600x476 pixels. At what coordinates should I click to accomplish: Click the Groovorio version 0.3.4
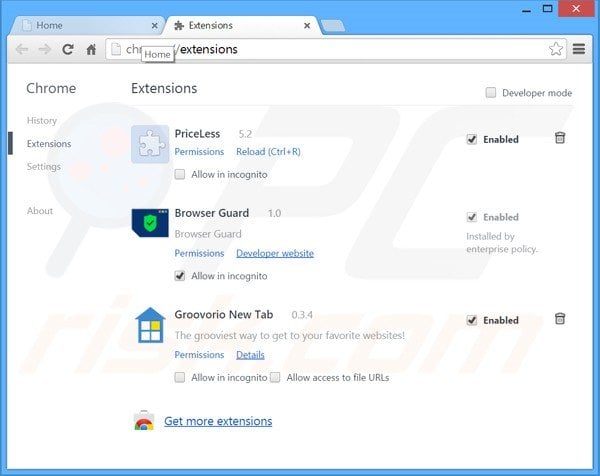(x=302, y=315)
